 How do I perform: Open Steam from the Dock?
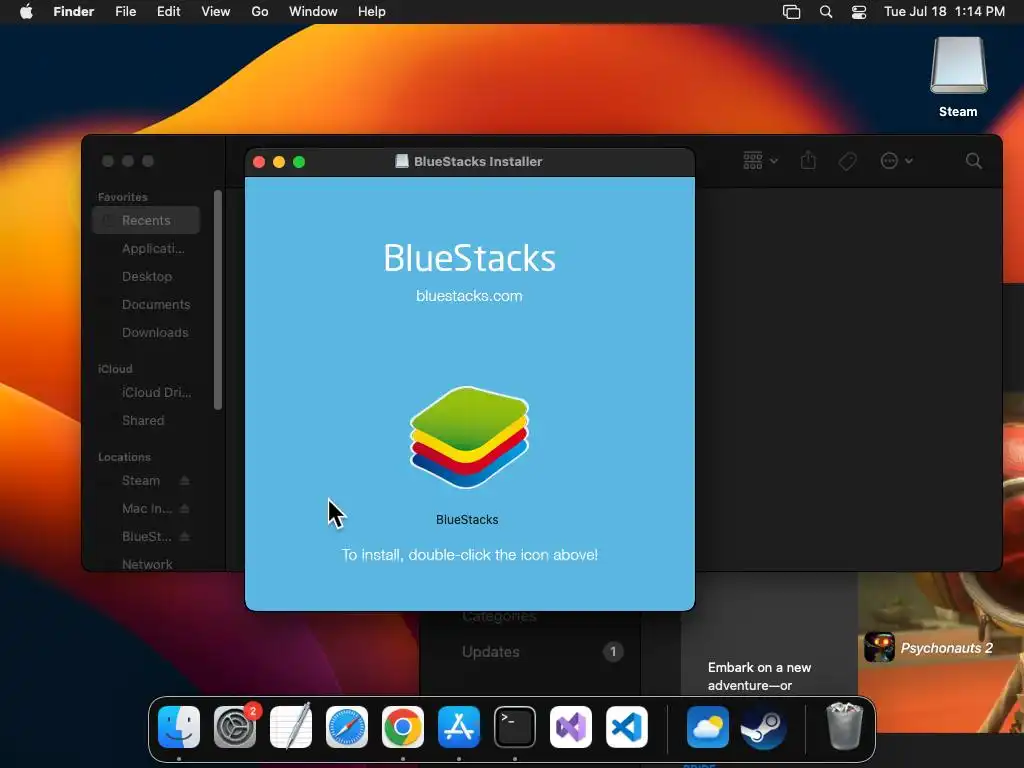click(763, 727)
